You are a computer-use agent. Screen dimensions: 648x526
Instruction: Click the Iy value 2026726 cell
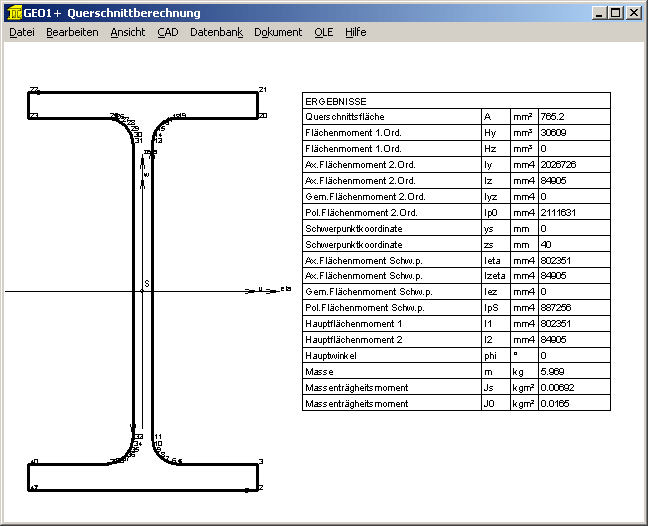573,165
